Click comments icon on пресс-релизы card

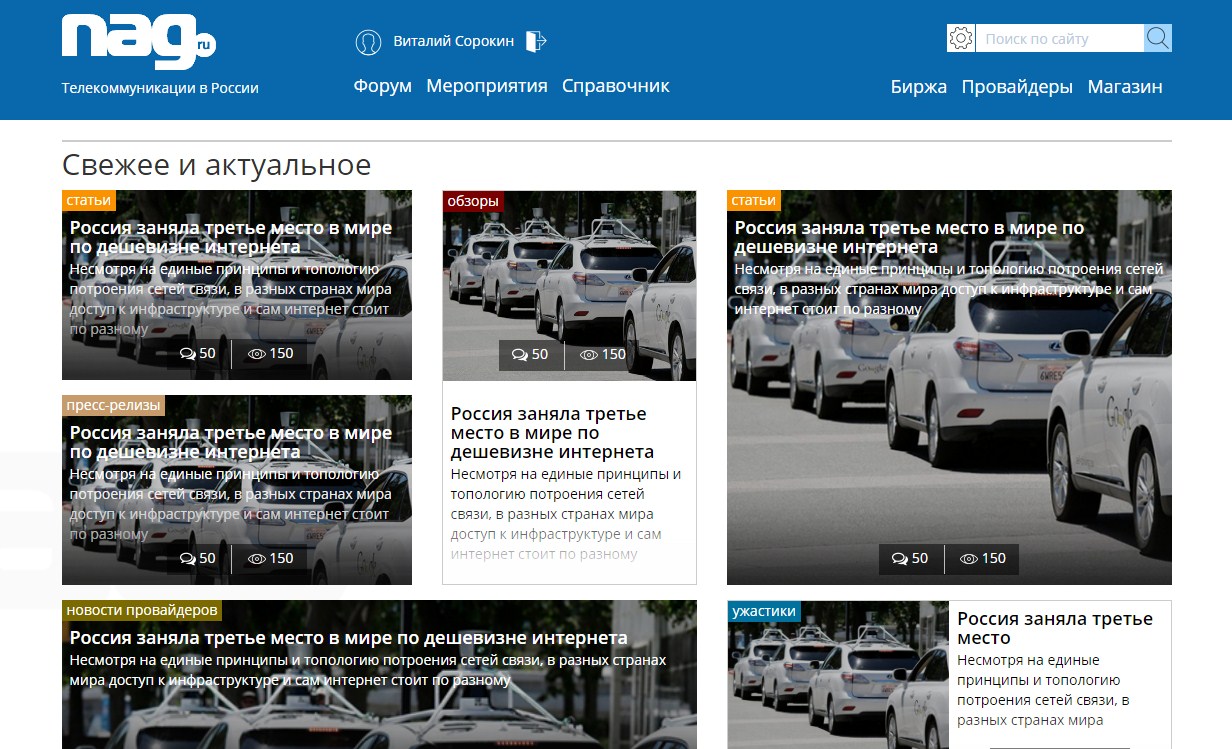188,559
